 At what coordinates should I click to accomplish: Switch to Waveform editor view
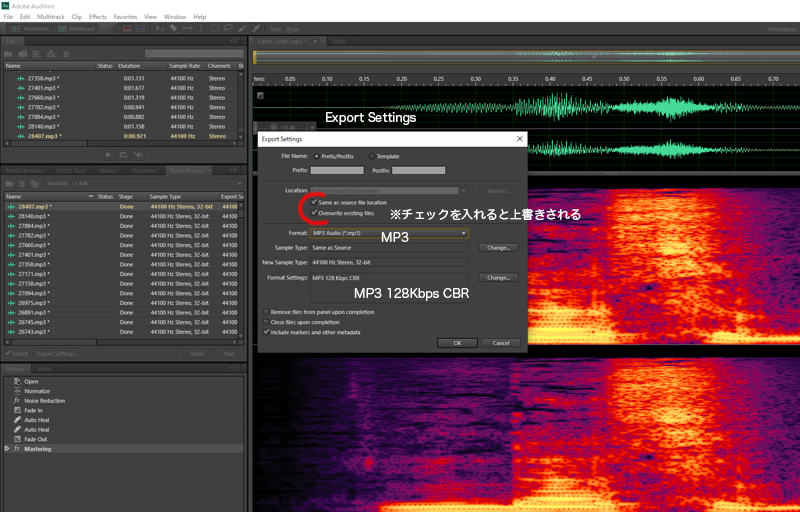click(x=30, y=29)
